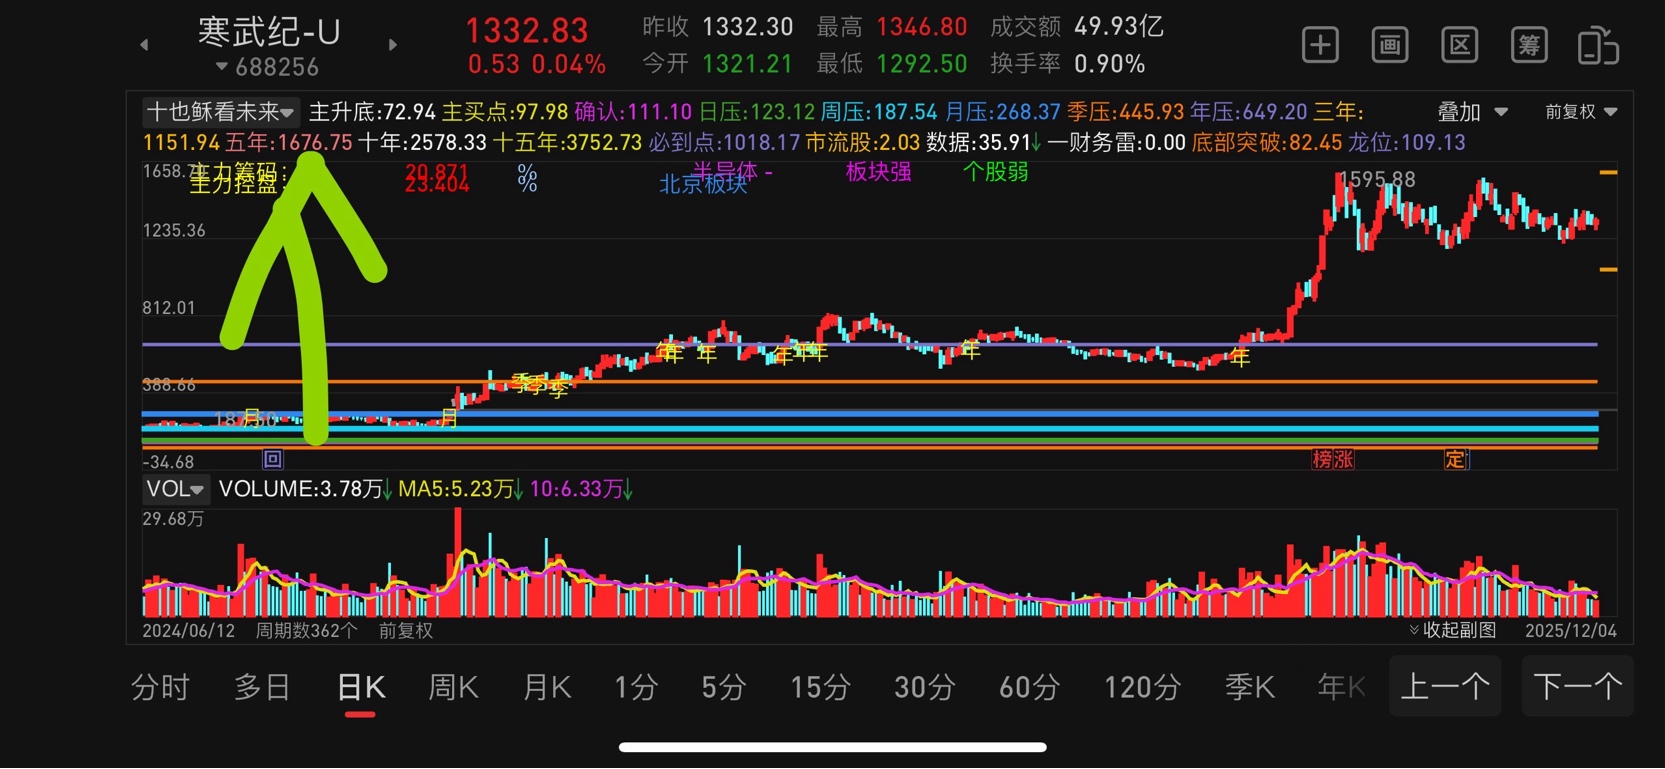The height and width of the screenshot is (769, 1665).
Task: Tap the 今开 1321.21 value
Action: [747, 64]
